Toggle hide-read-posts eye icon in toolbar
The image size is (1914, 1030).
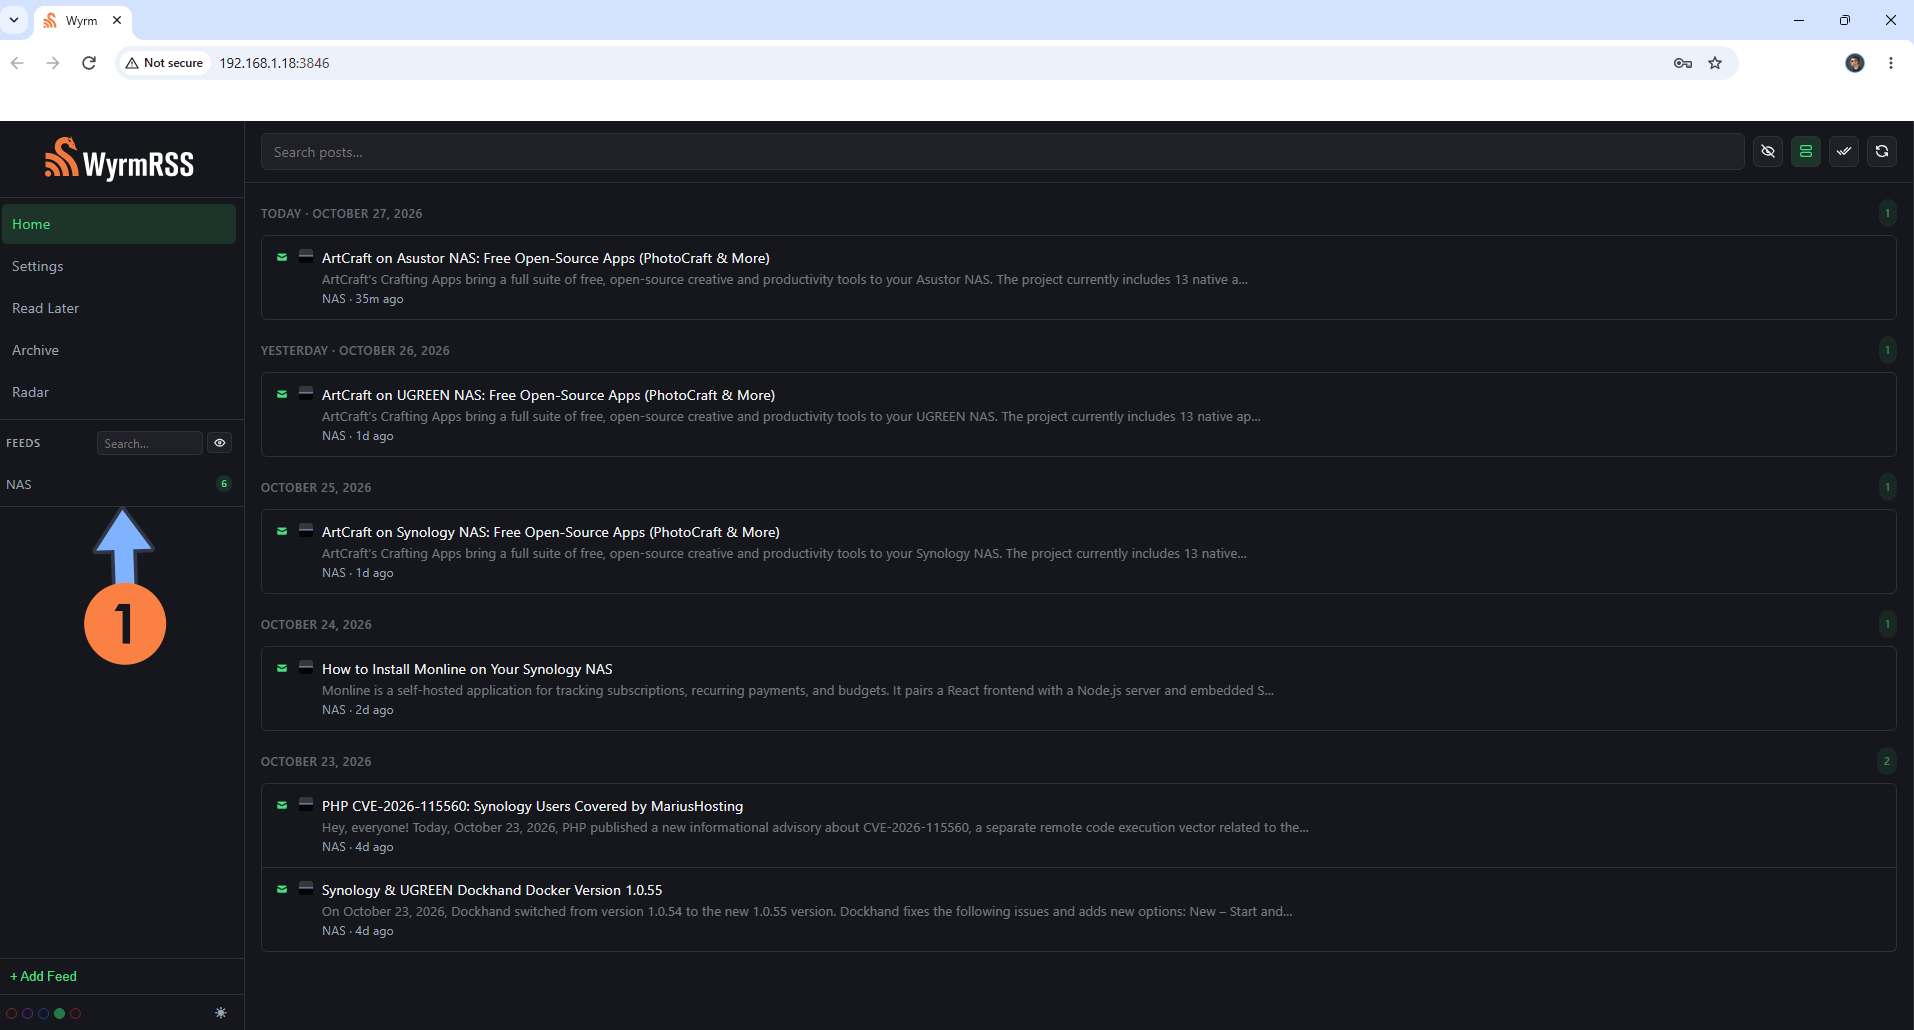1768,152
